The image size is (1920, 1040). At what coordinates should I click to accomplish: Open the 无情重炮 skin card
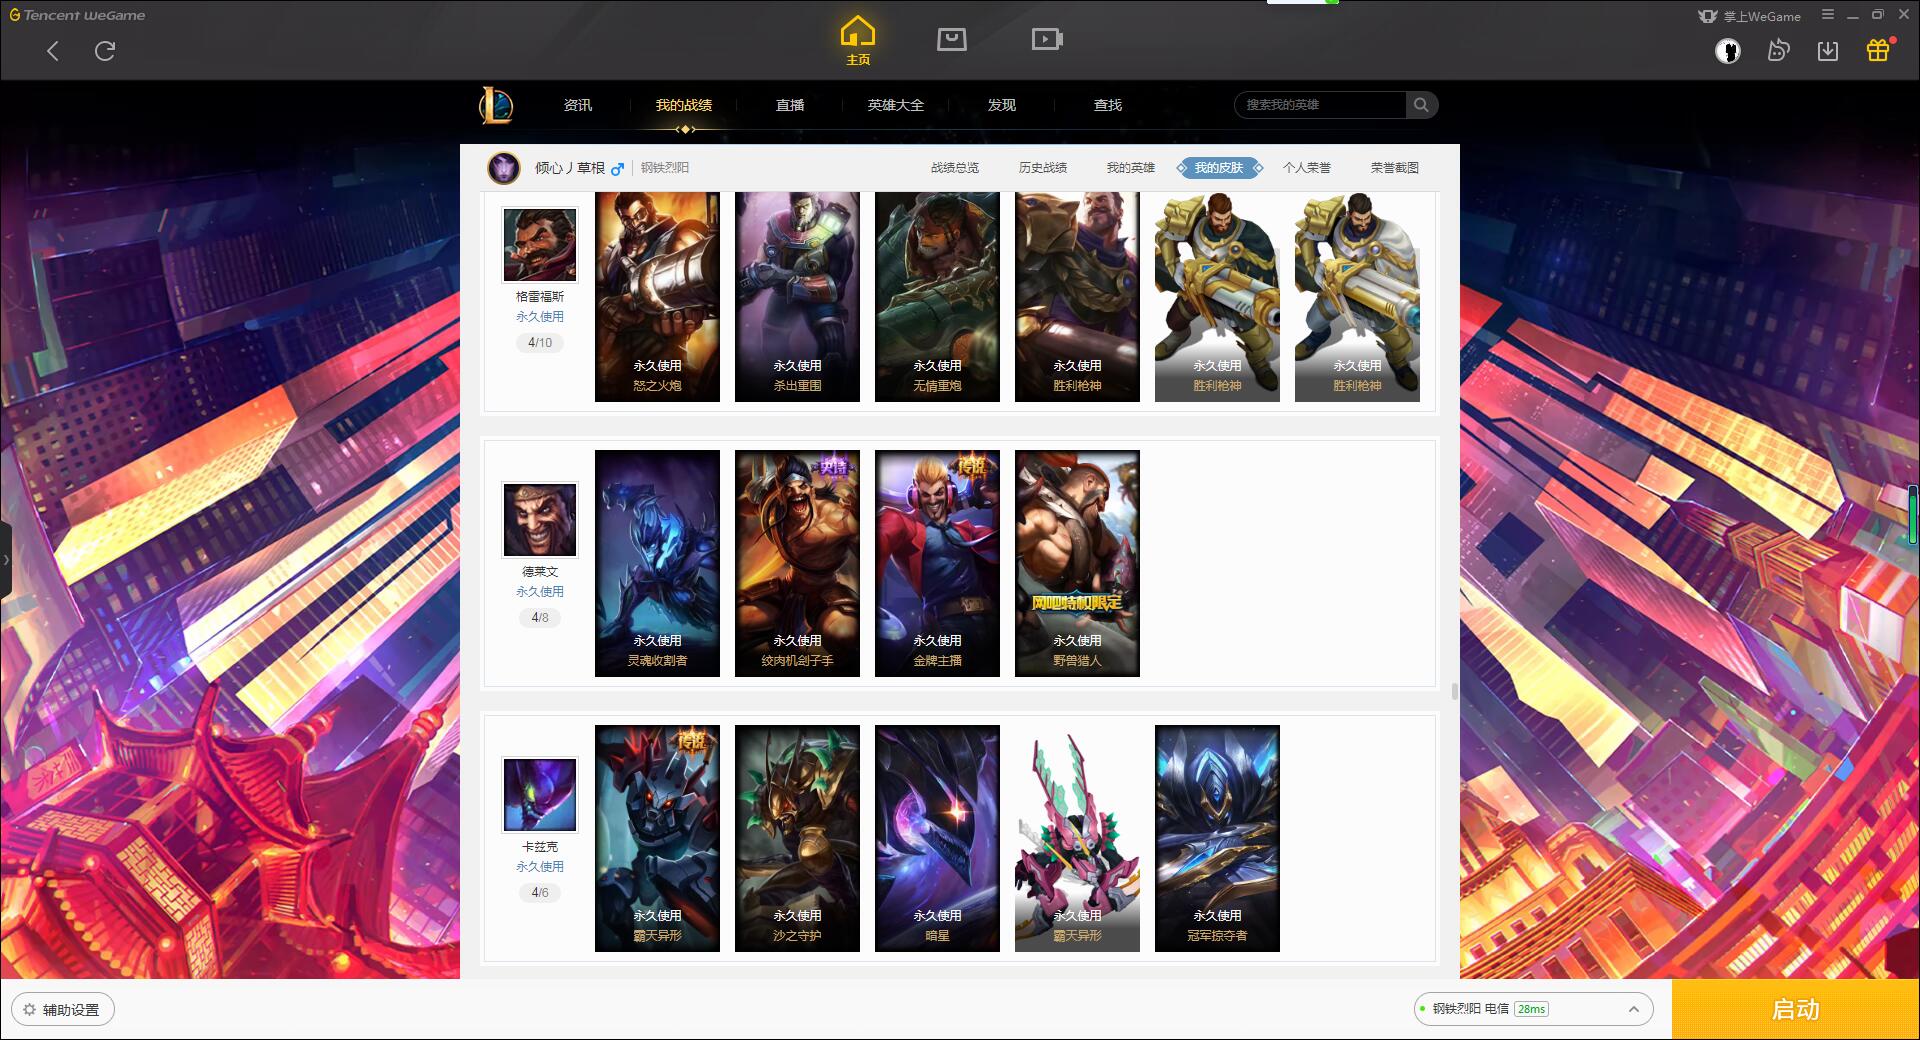point(937,297)
